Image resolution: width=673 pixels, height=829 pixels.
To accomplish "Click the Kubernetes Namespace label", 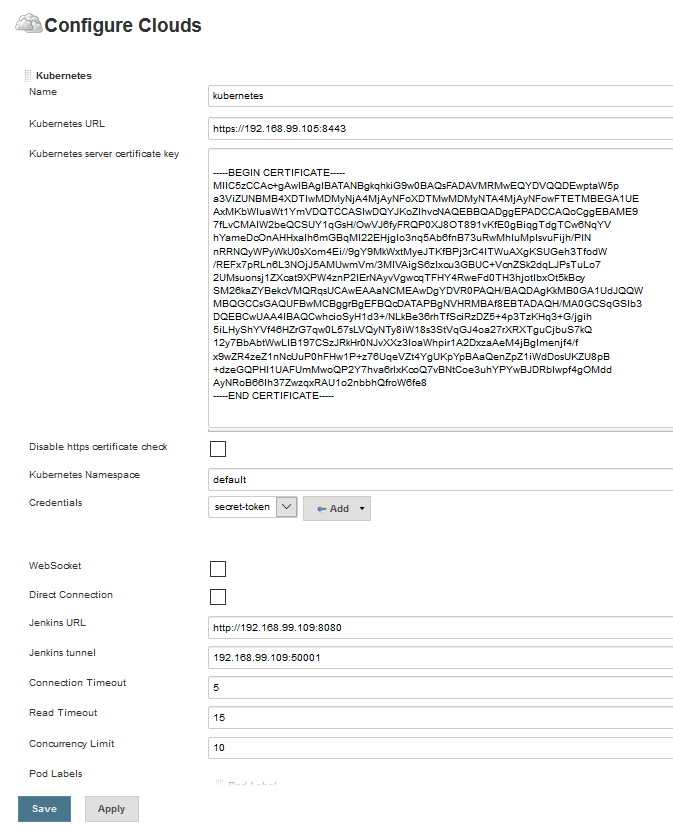I will click(x=85, y=475).
